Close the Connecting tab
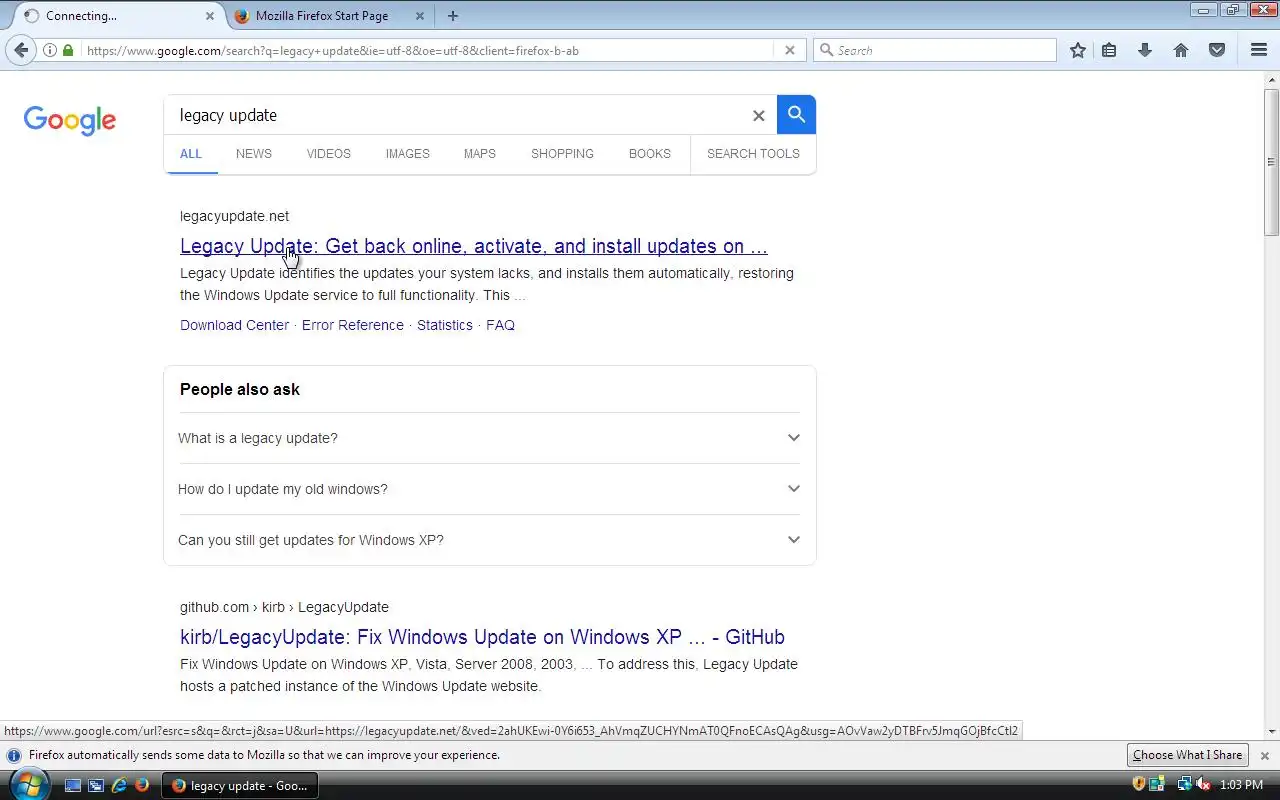 210,16
